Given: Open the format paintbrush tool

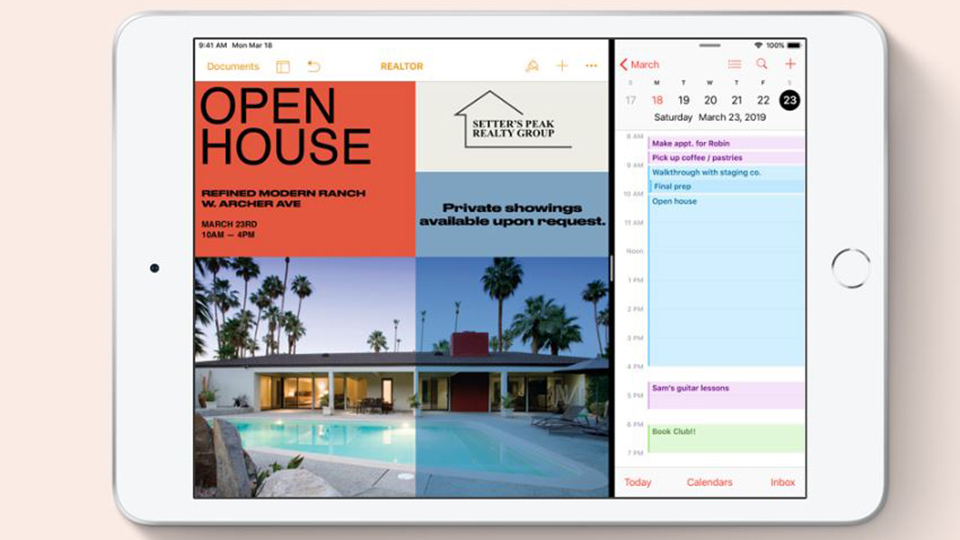Looking at the screenshot, I should point(532,67).
